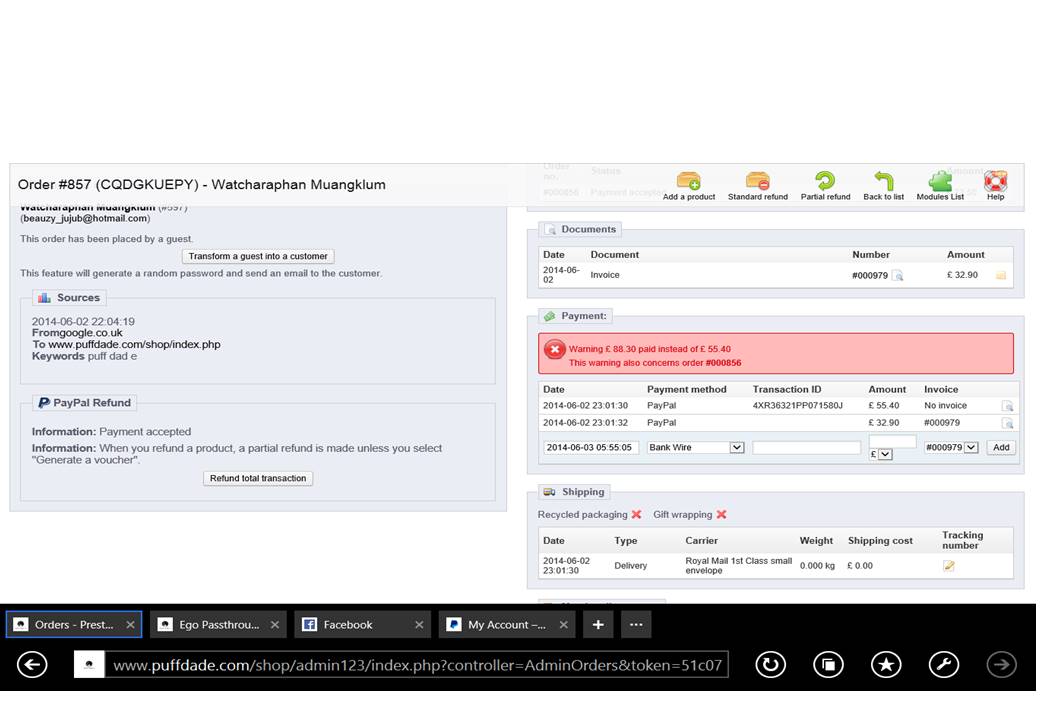This screenshot has width=1040, height=720.
Task: Open the #000979 invoice dropdown
Action: tap(951, 448)
